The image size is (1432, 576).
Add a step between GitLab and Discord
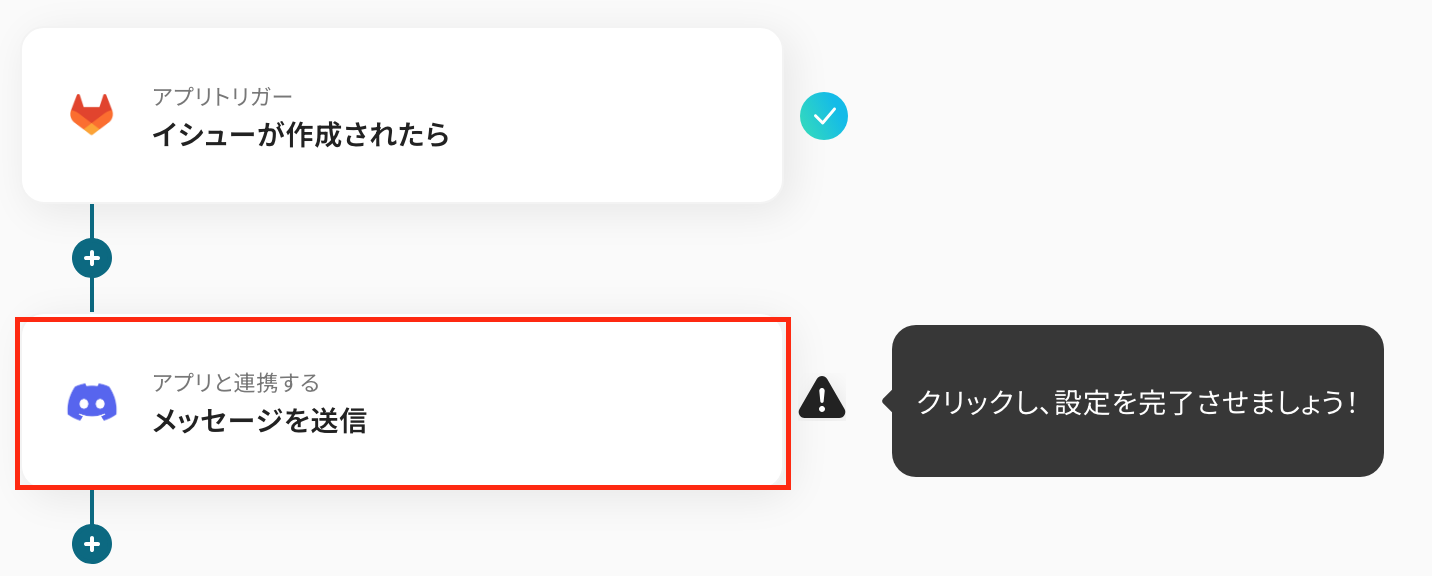92,258
